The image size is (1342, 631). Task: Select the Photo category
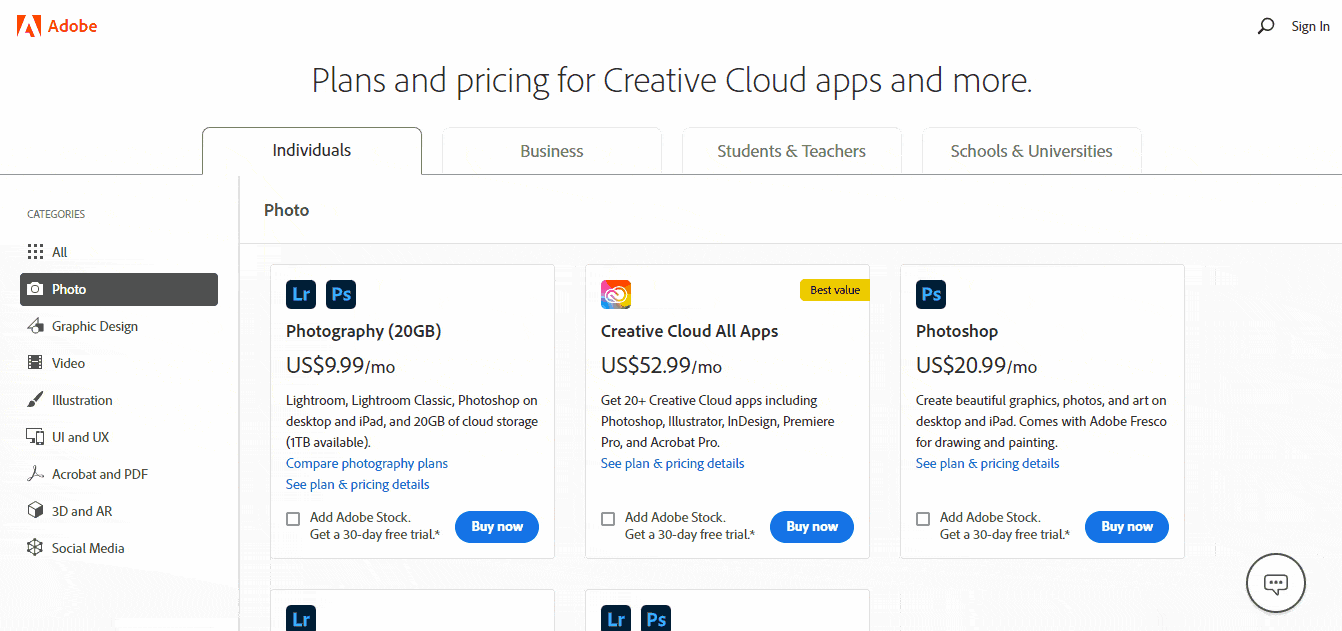pos(119,289)
